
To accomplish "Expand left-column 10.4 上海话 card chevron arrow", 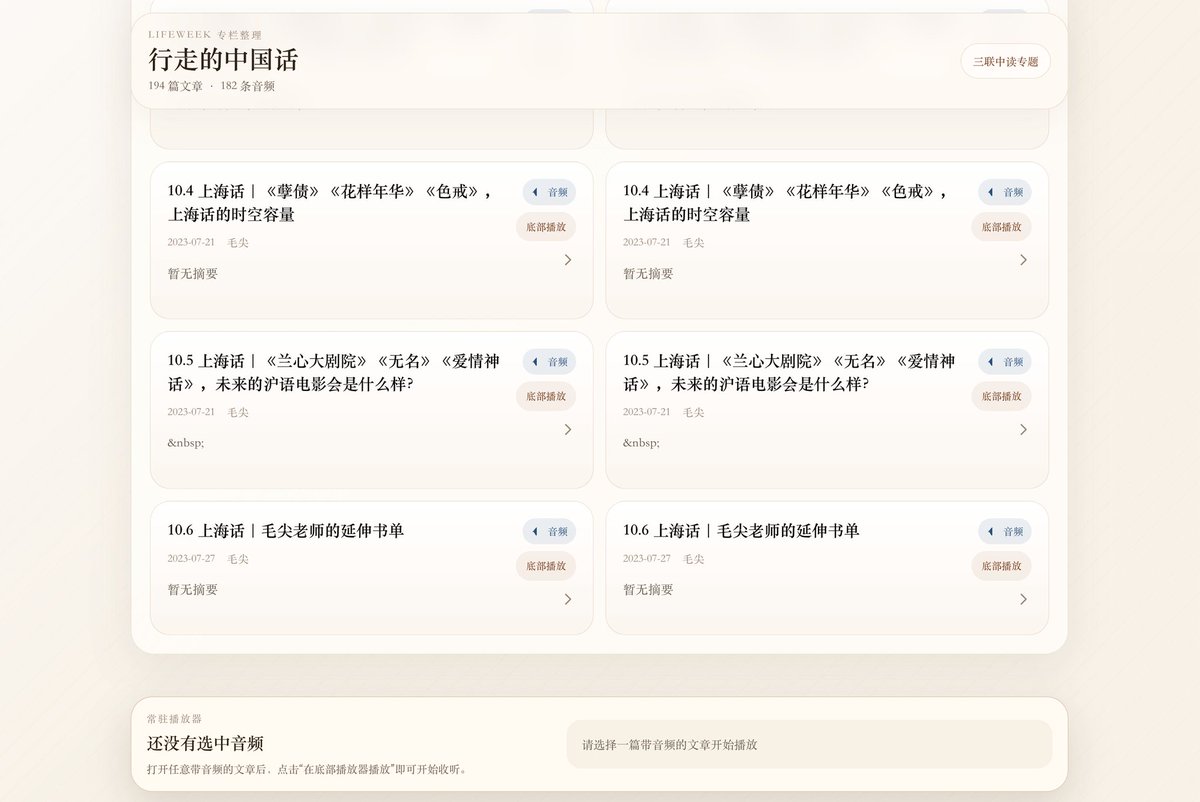I will (568, 260).
